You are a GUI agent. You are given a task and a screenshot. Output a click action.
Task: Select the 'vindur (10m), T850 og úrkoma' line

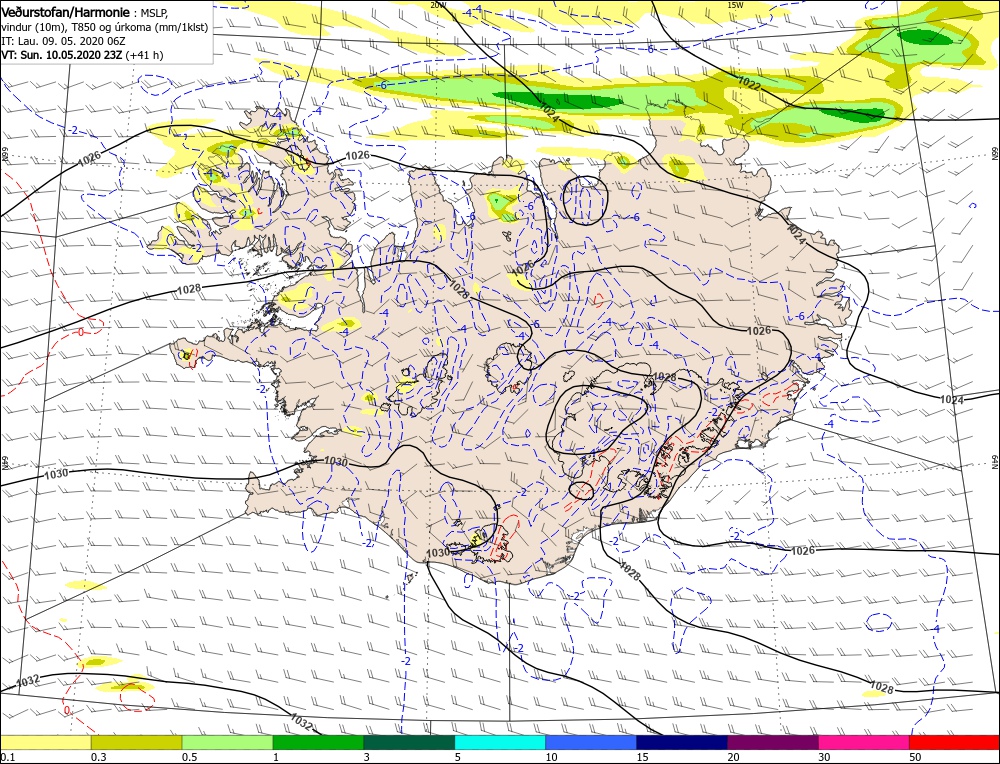pyautogui.click(x=104, y=27)
